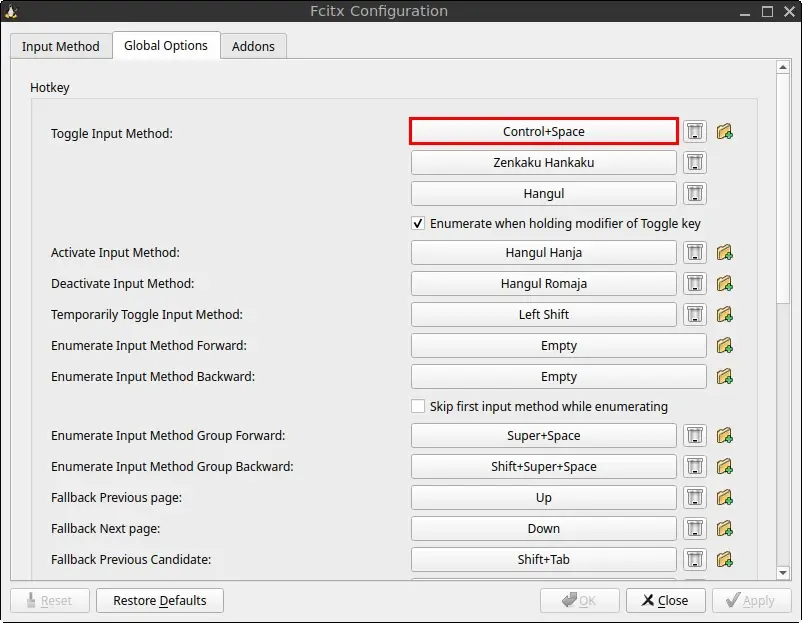Image resolution: width=802 pixels, height=623 pixels.
Task: Change the Super+Space hotkey
Action: (x=544, y=435)
